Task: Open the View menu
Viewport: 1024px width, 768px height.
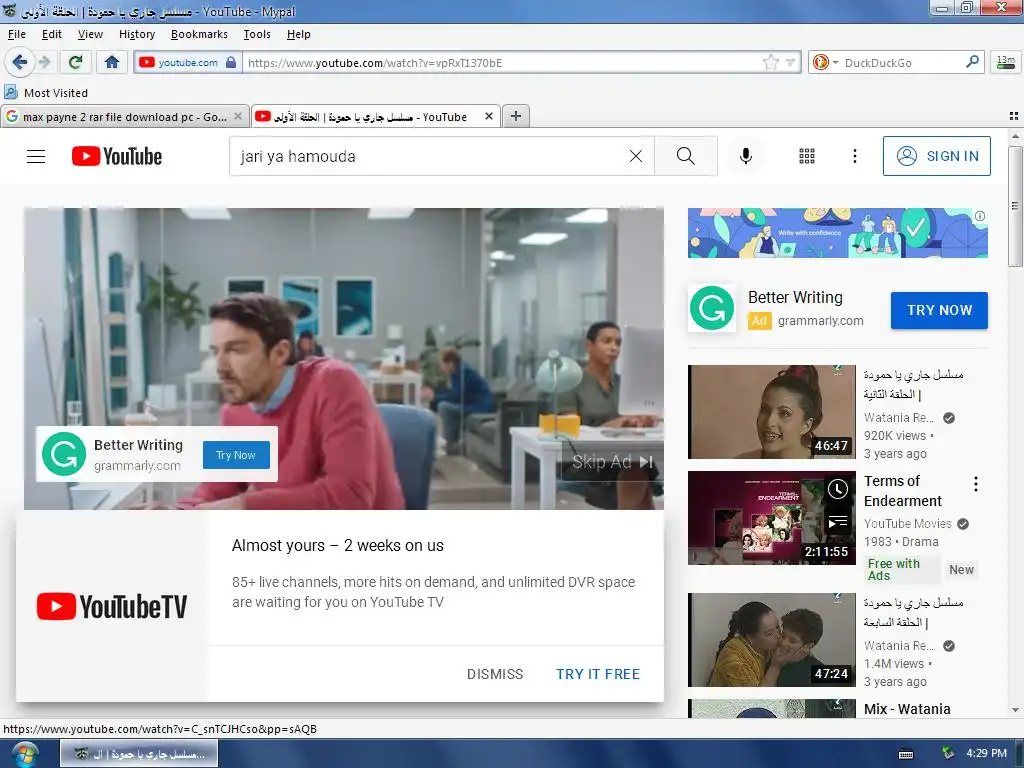Action: tap(90, 34)
